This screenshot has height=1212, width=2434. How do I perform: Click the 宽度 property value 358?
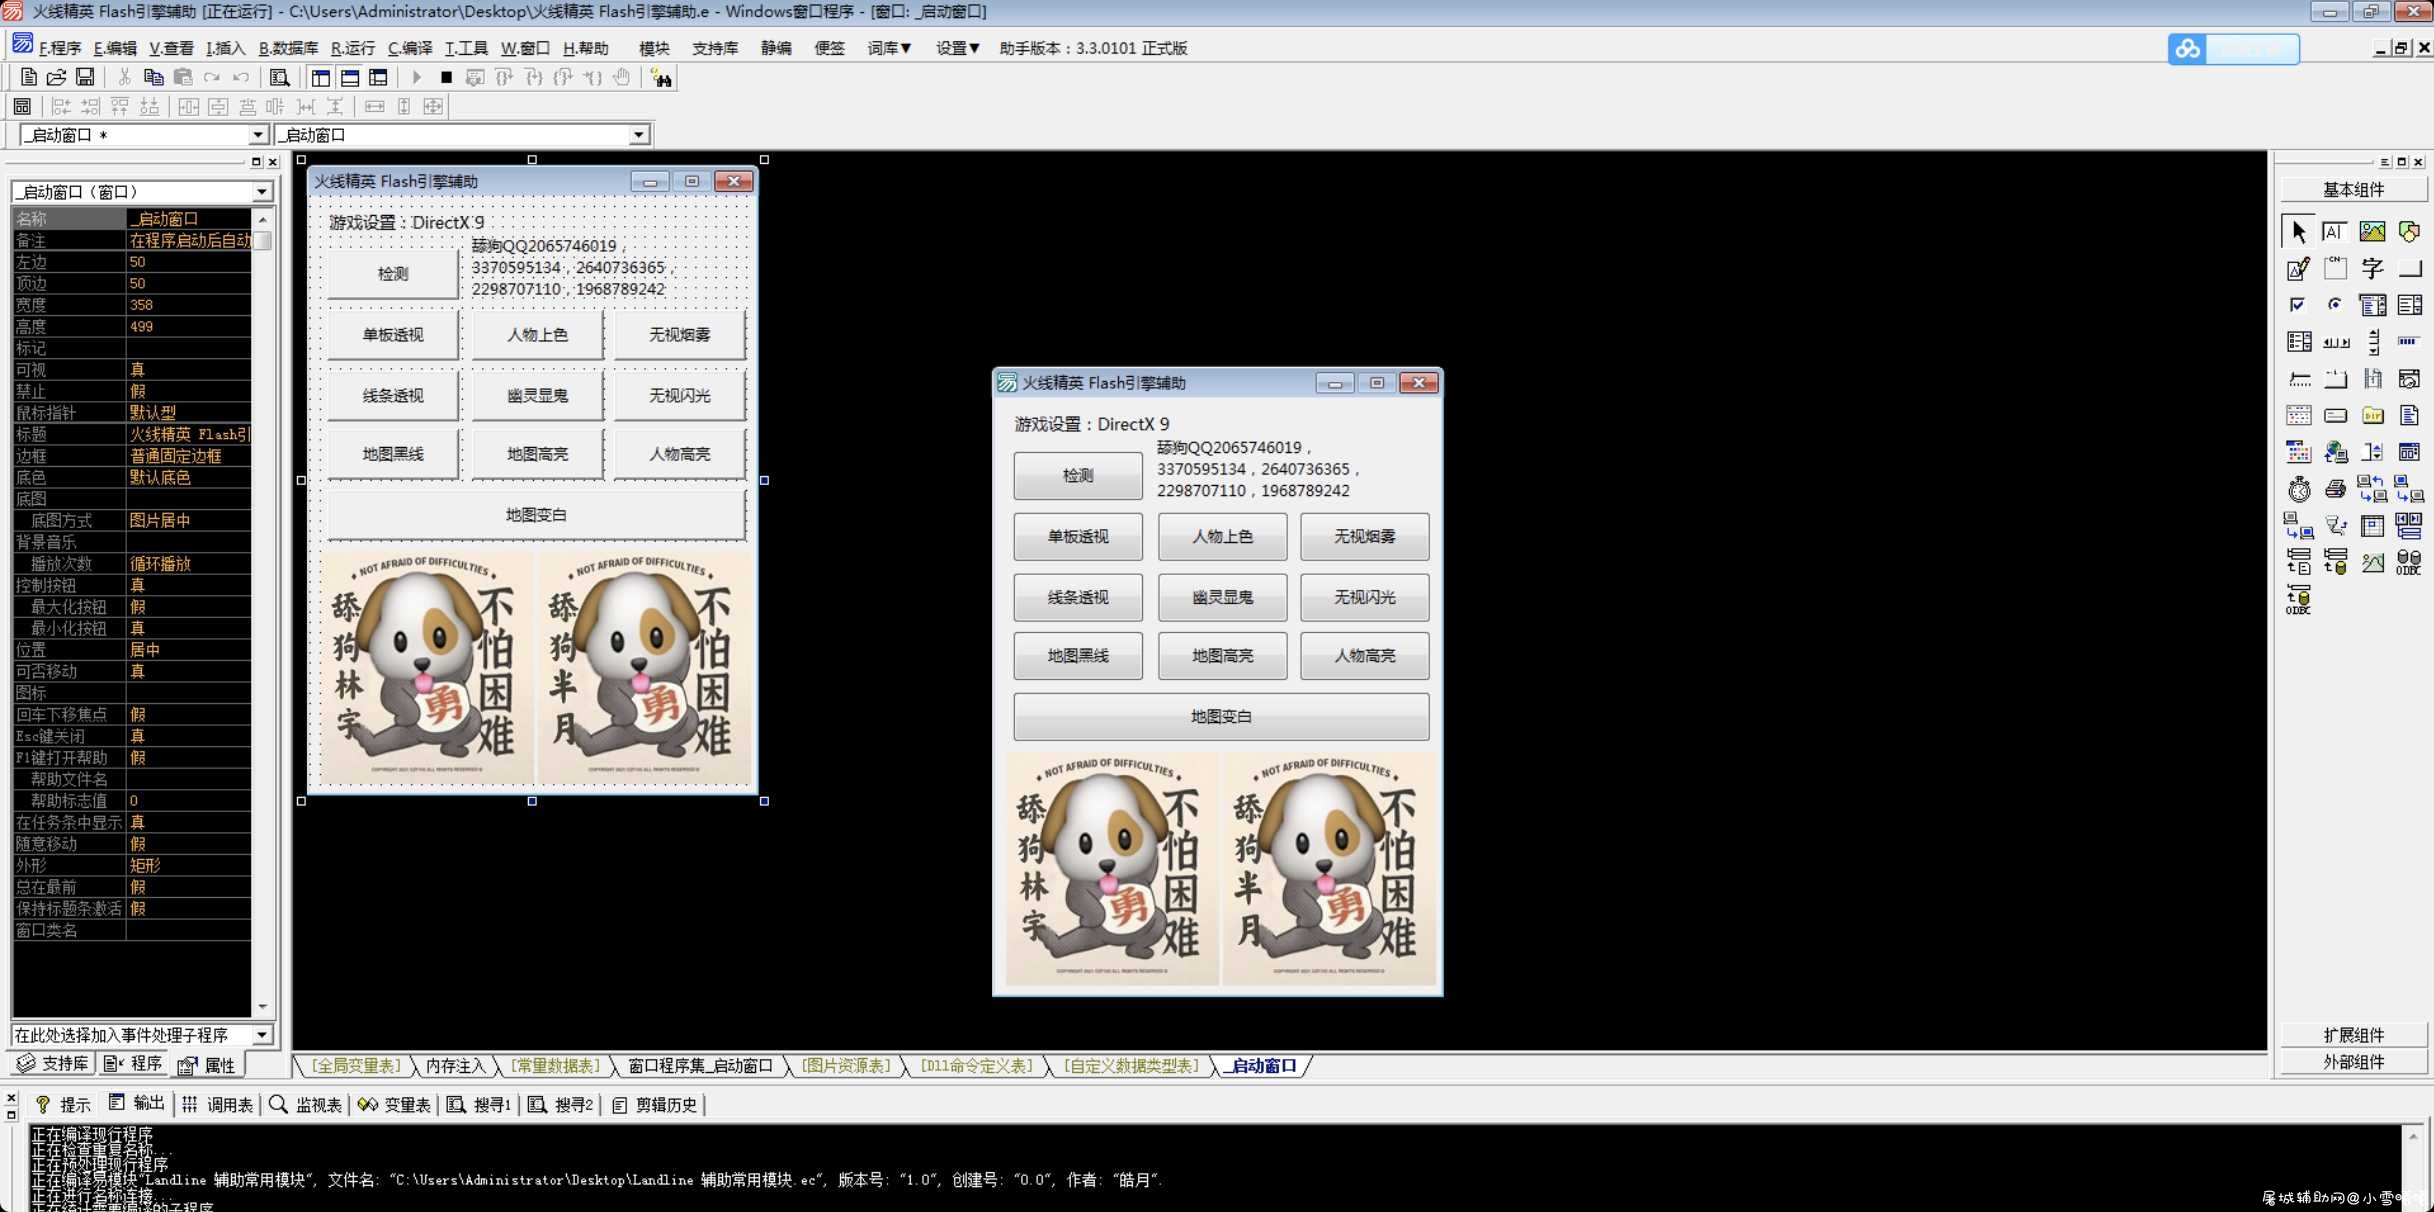[188, 305]
